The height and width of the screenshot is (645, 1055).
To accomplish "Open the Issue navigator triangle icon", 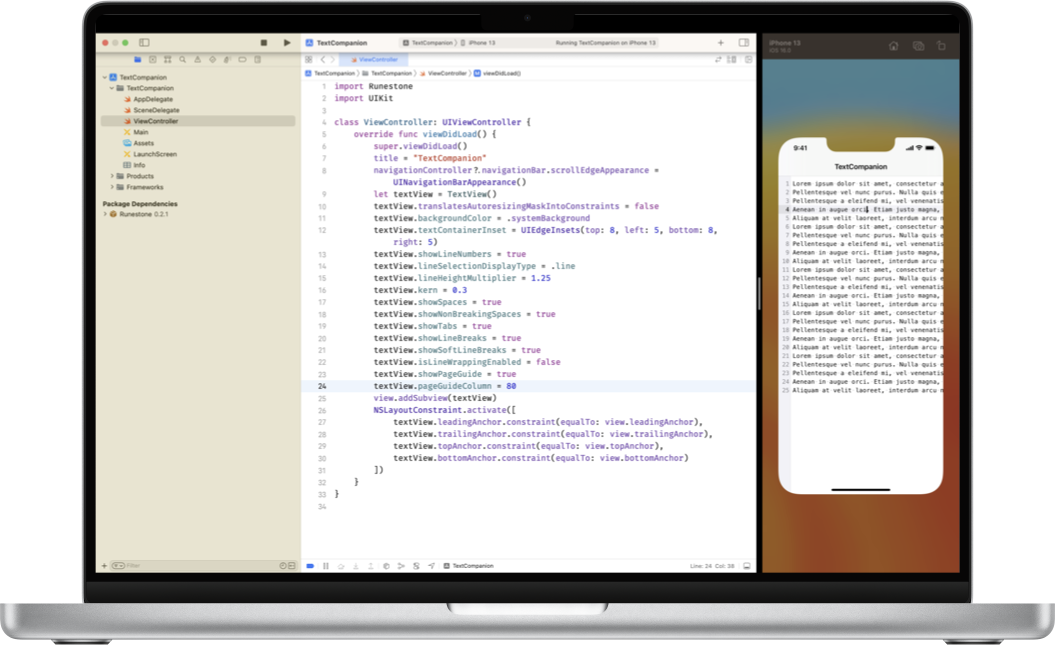I will (x=198, y=59).
